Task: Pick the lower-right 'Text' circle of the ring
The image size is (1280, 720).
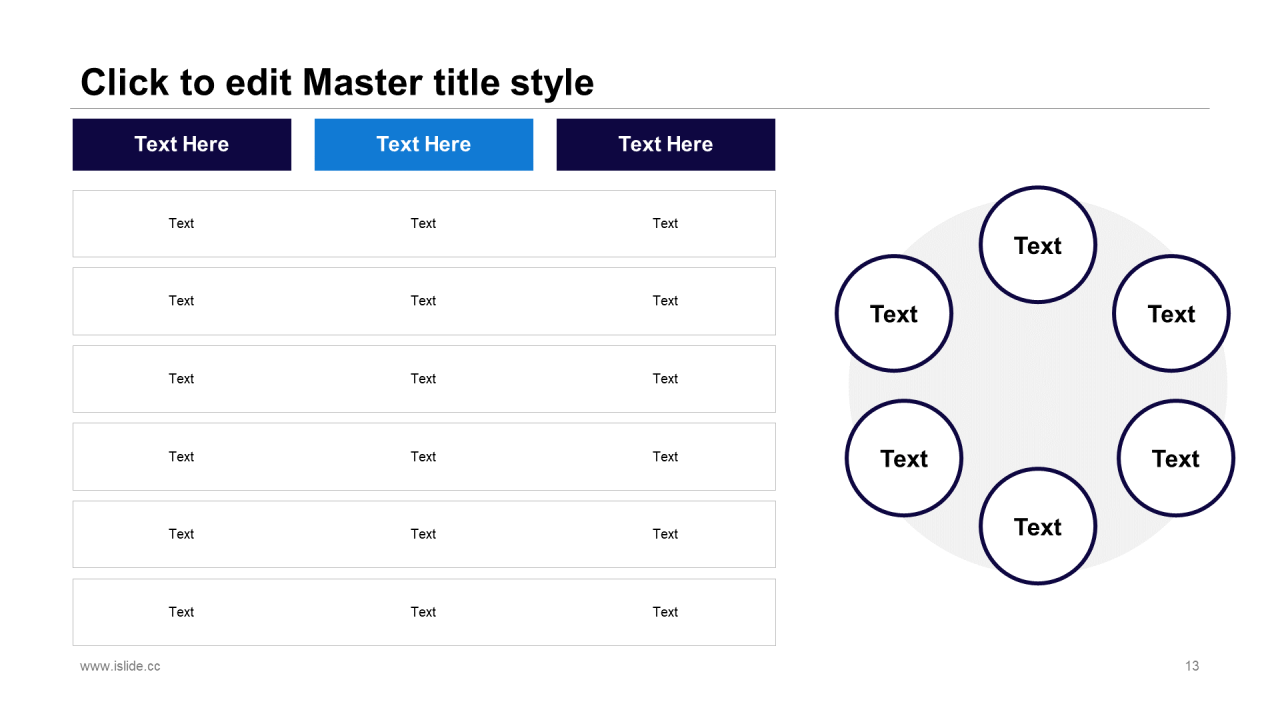Action: coord(1176,458)
